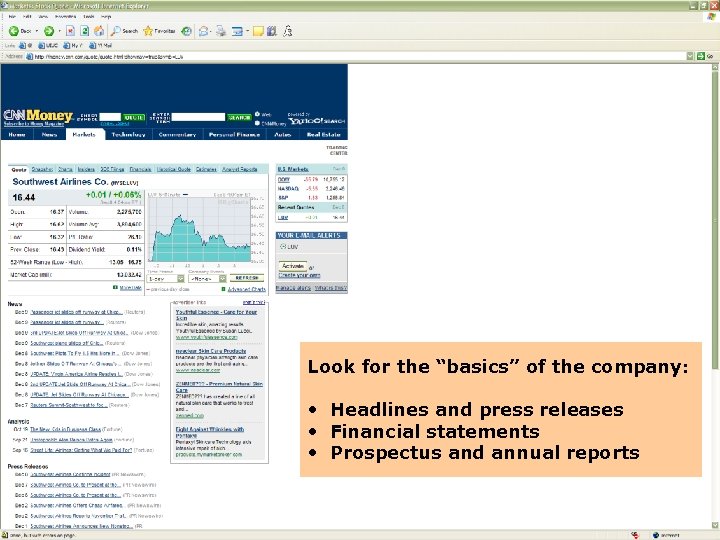Select the CNNMoney search radio button
This screenshot has width=720, height=540.
[x=258, y=123]
